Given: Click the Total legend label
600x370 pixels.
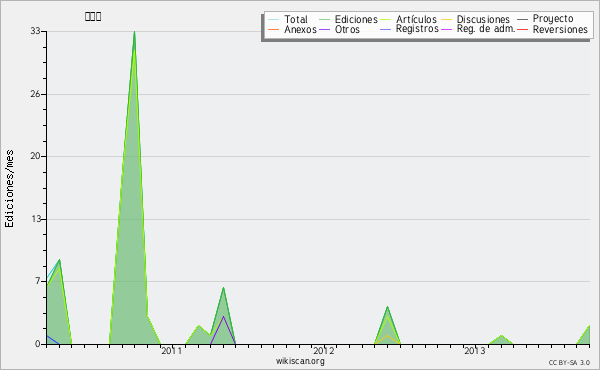Looking at the screenshot, I should [x=296, y=19].
